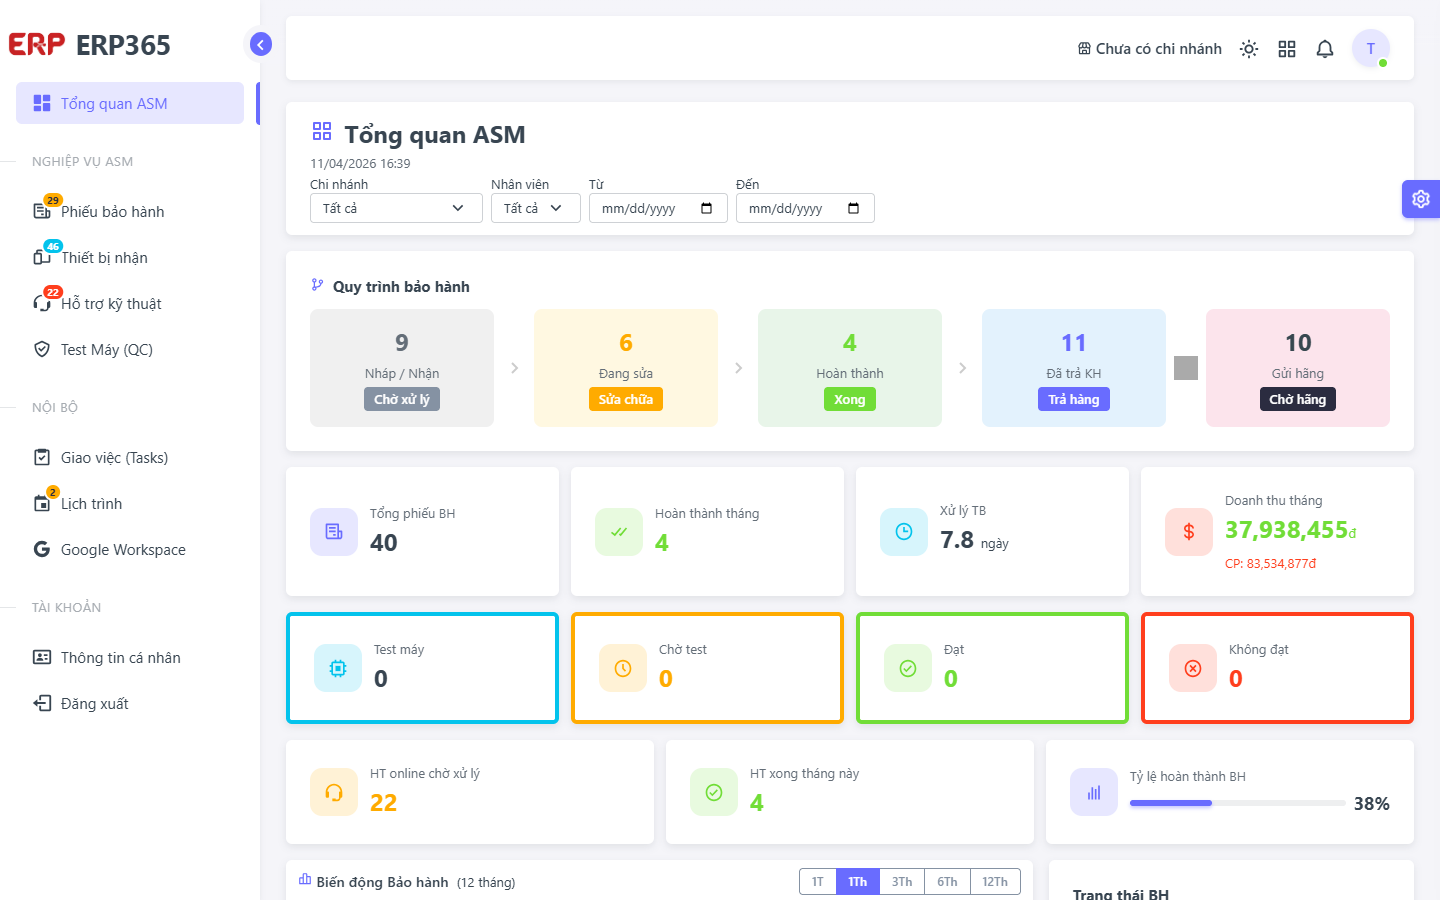Select the 1Th range tab

tap(858, 881)
